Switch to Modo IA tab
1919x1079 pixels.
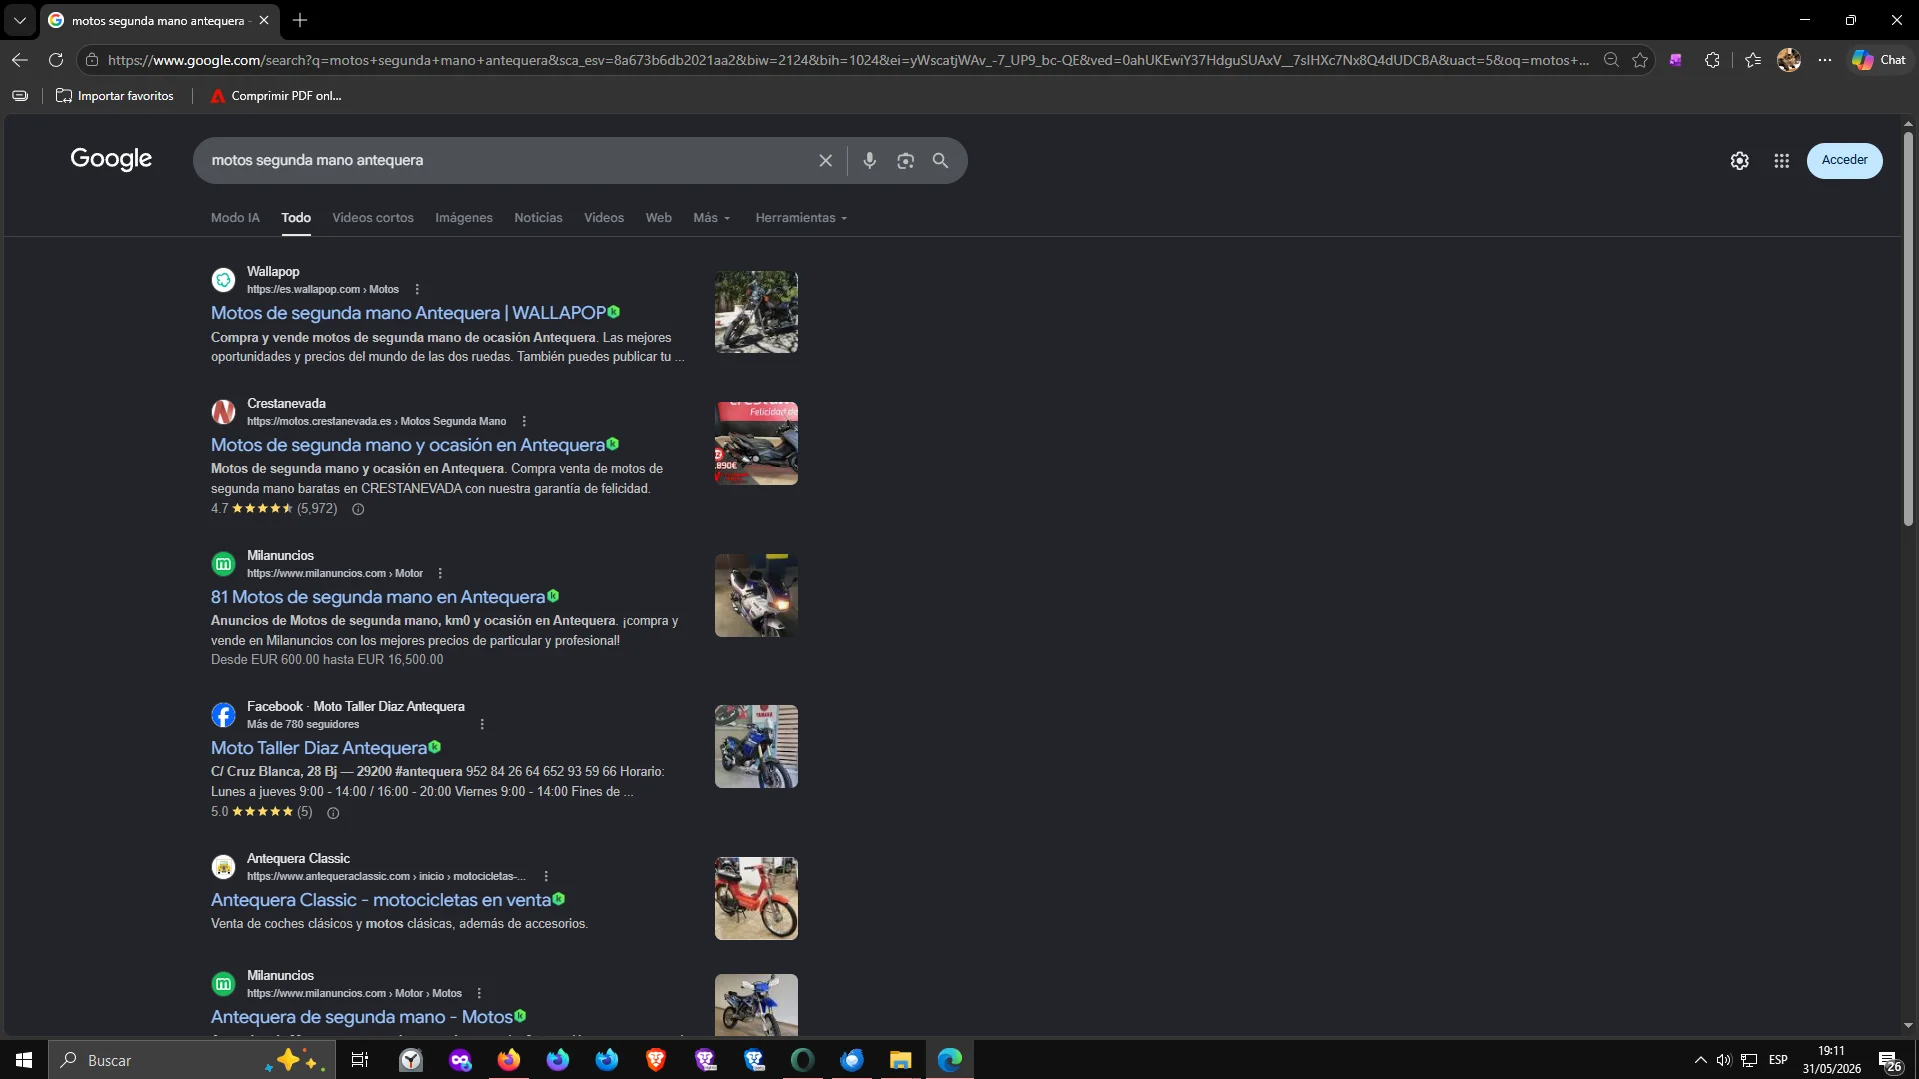click(x=235, y=218)
